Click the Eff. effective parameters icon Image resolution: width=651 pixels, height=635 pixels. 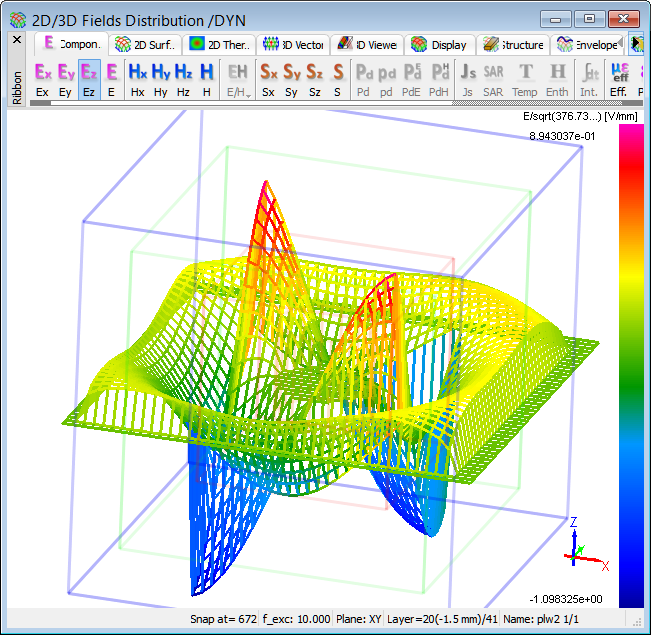tap(619, 79)
